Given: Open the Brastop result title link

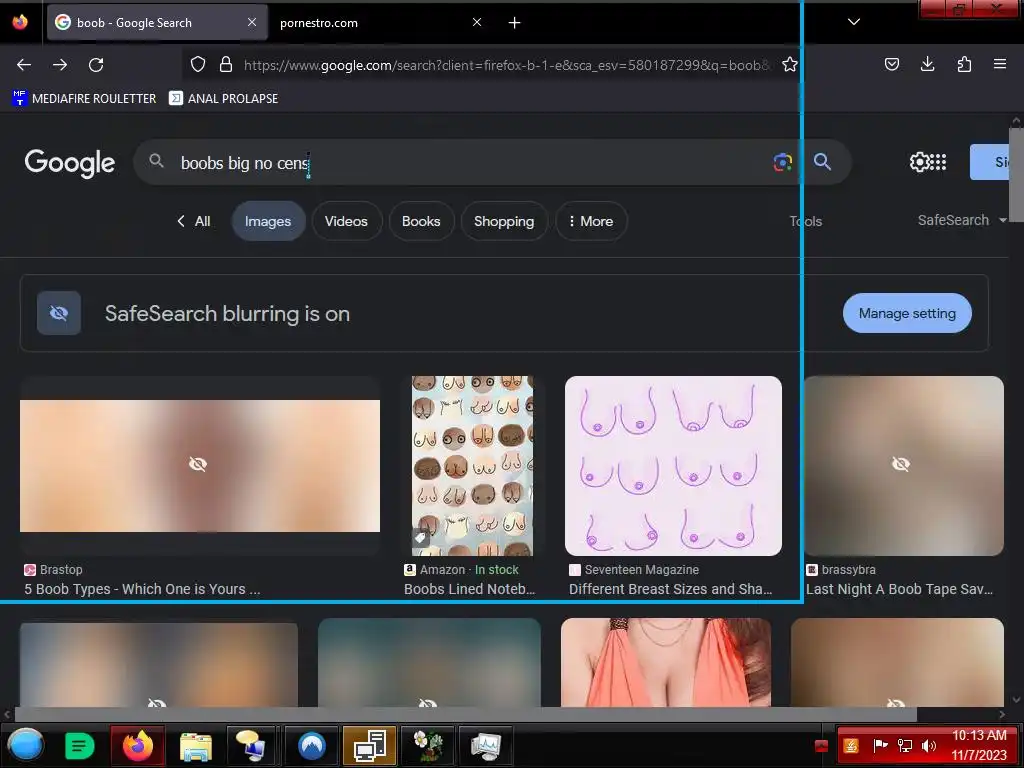Looking at the screenshot, I should pyautogui.click(x=142, y=589).
